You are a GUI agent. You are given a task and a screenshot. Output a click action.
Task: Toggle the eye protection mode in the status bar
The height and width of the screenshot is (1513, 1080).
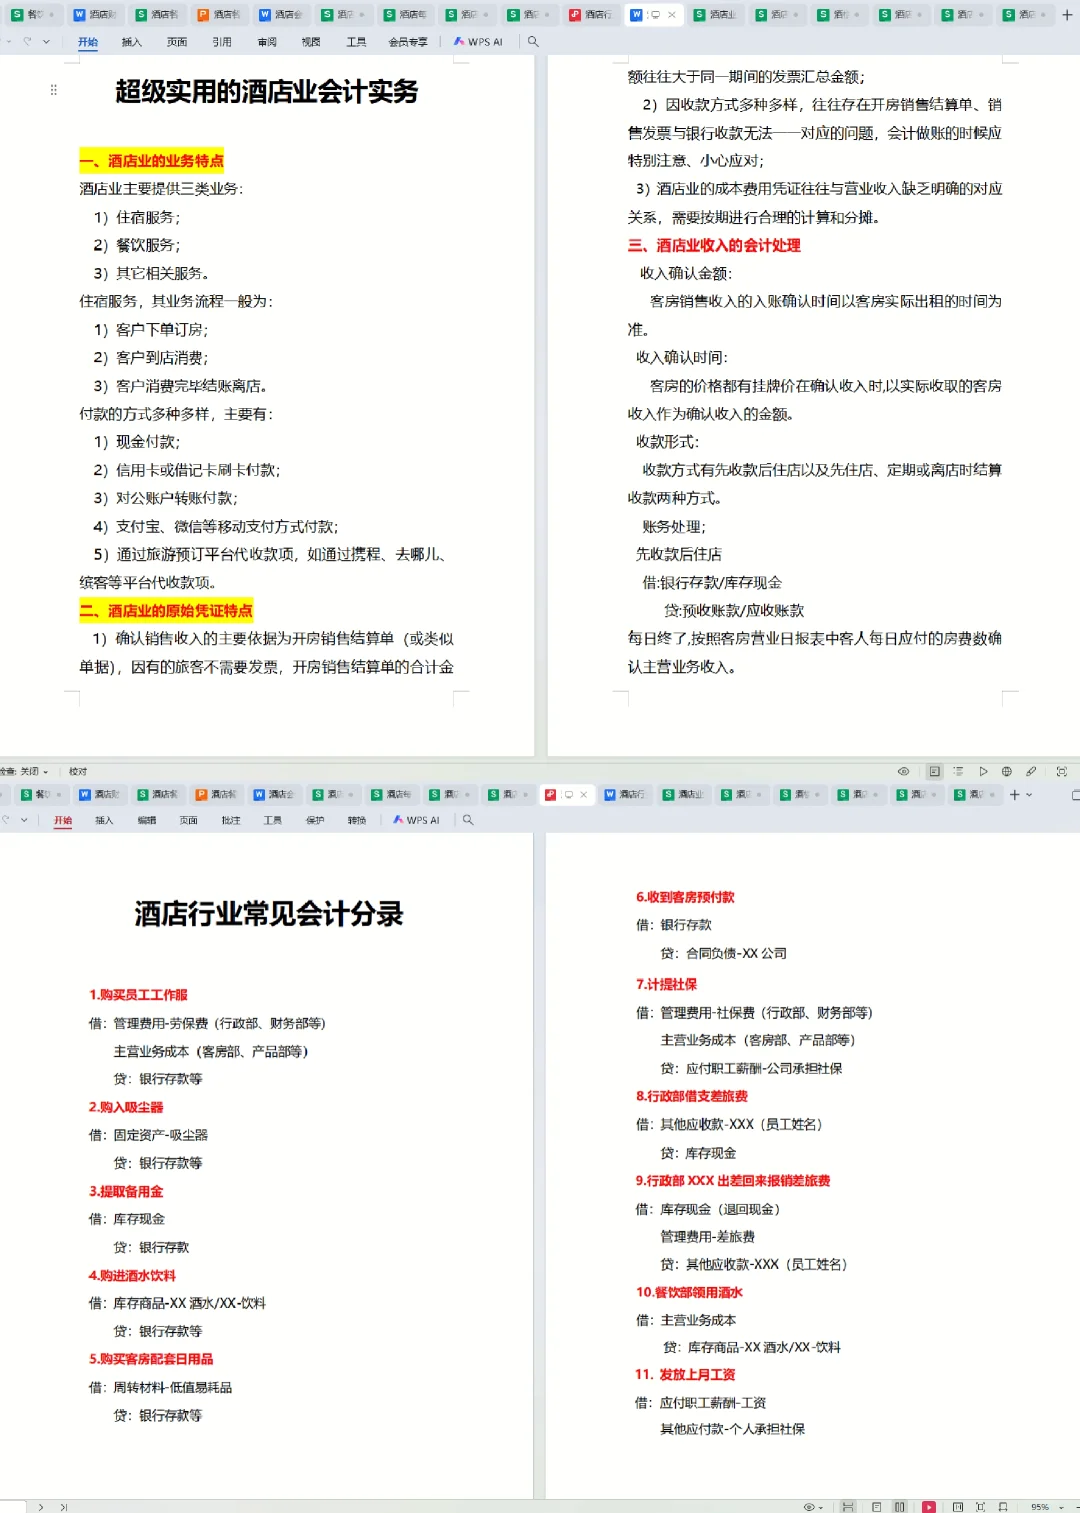(808, 1506)
